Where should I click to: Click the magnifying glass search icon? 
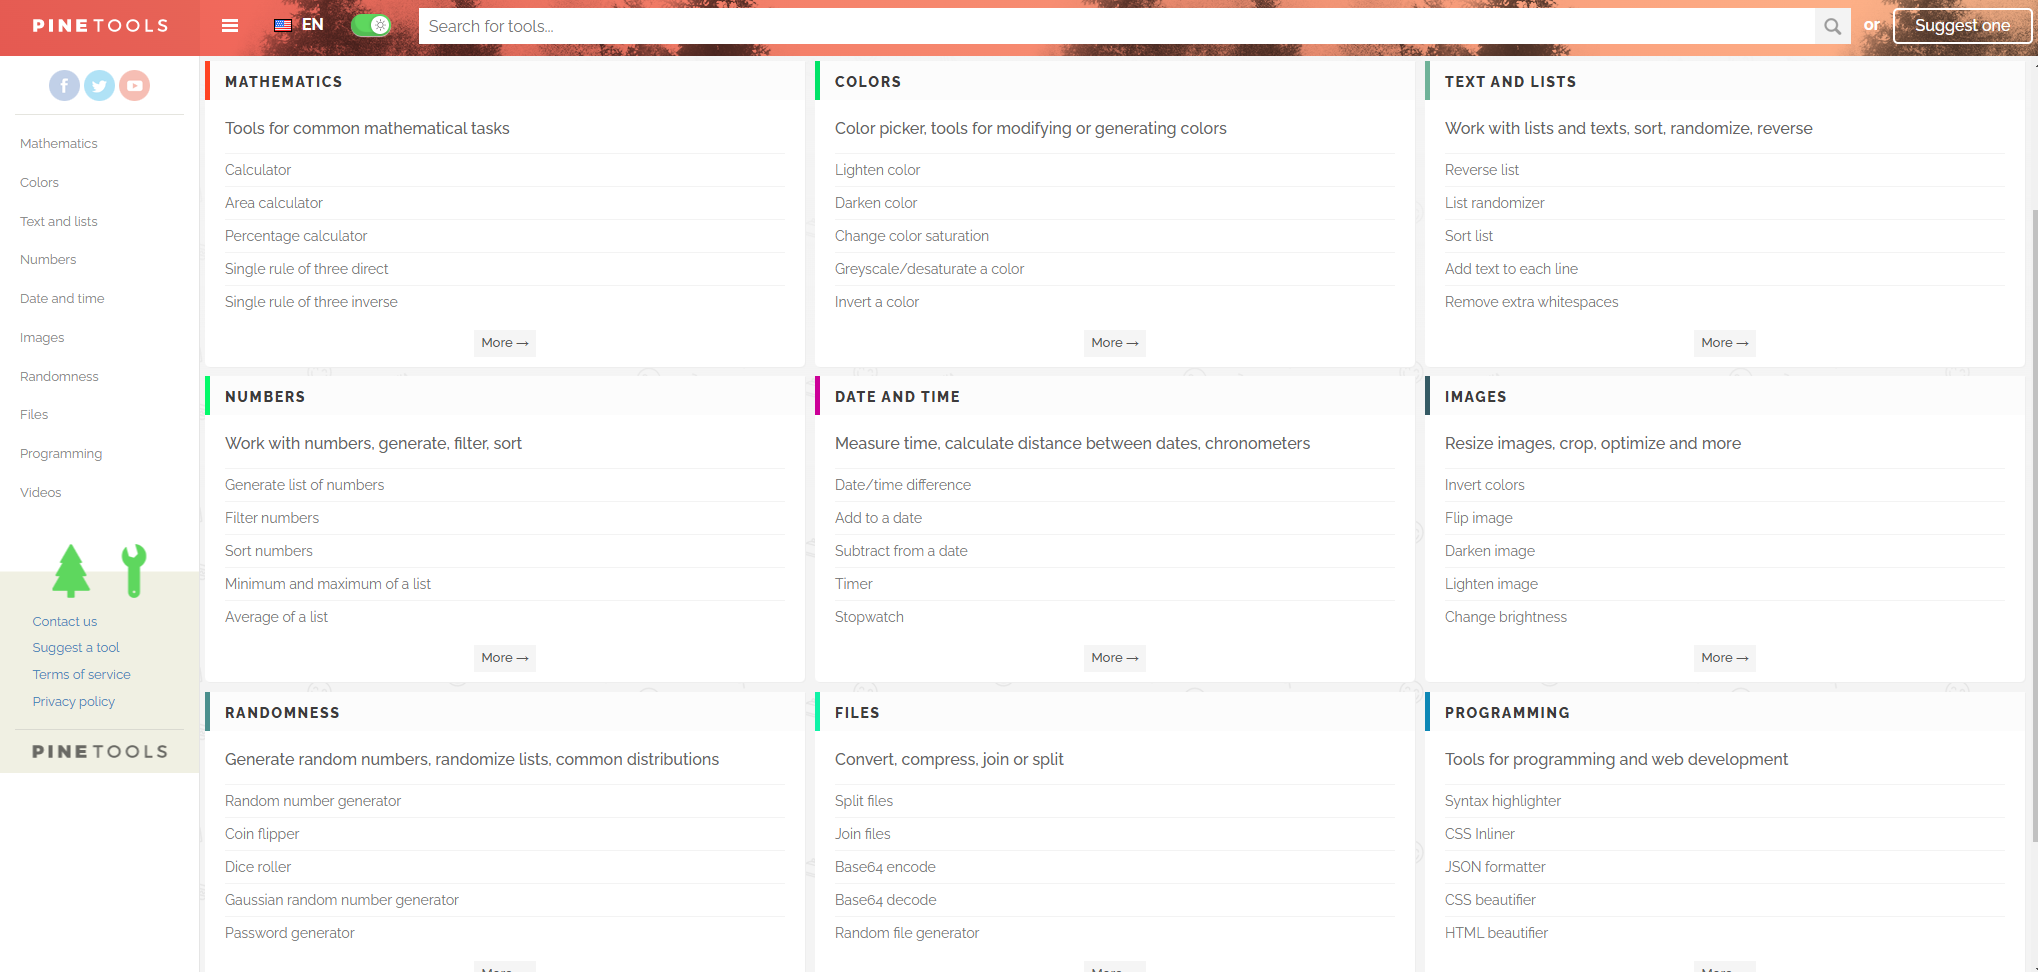point(1832,26)
